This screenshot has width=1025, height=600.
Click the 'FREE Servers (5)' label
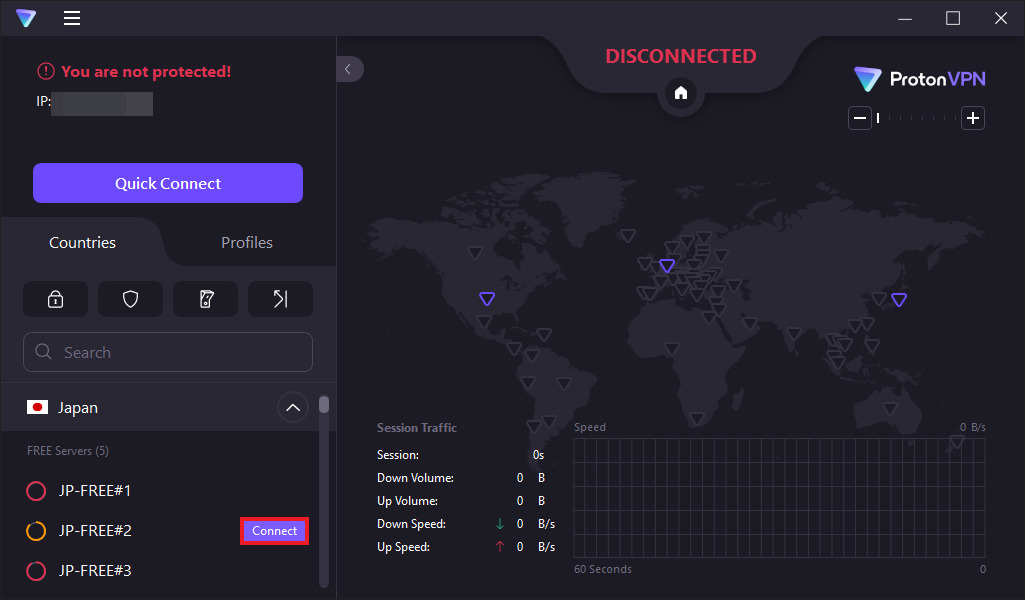[67, 451]
